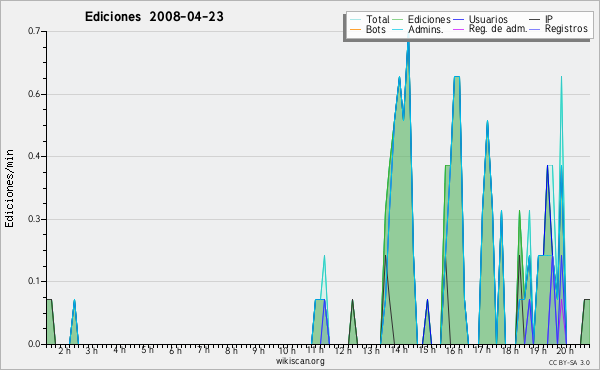Screen dimensions: 600x370
Task: Click the 0.3 y-axis value
Action: [33, 219]
